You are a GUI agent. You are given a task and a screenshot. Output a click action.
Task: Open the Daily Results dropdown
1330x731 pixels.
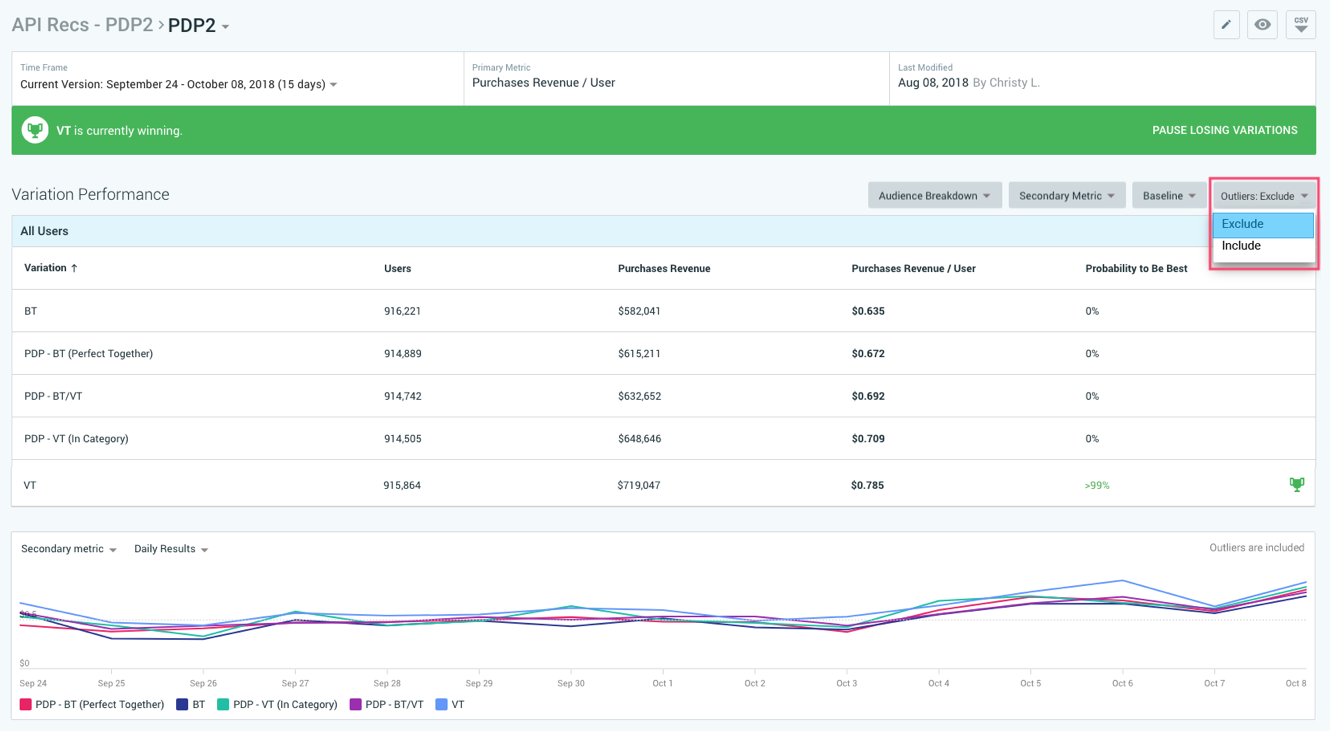pyautogui.click(x=171, y=549)
